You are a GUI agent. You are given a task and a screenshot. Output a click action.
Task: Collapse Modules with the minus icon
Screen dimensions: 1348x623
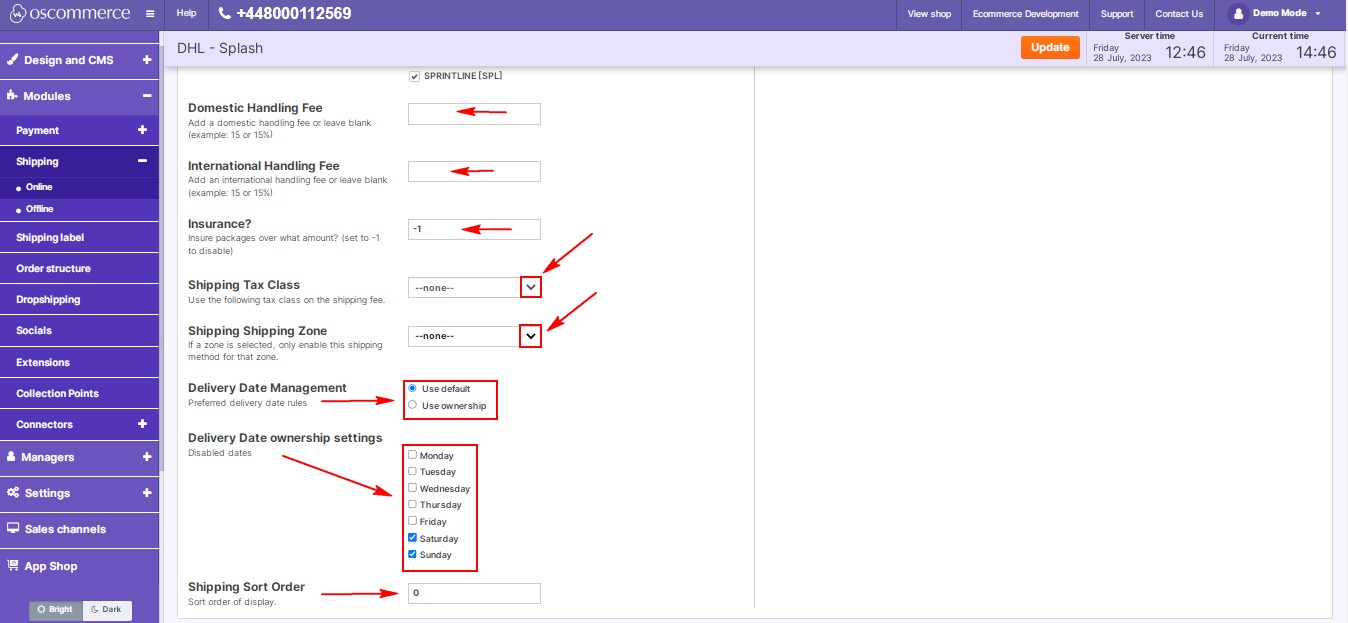146,96
